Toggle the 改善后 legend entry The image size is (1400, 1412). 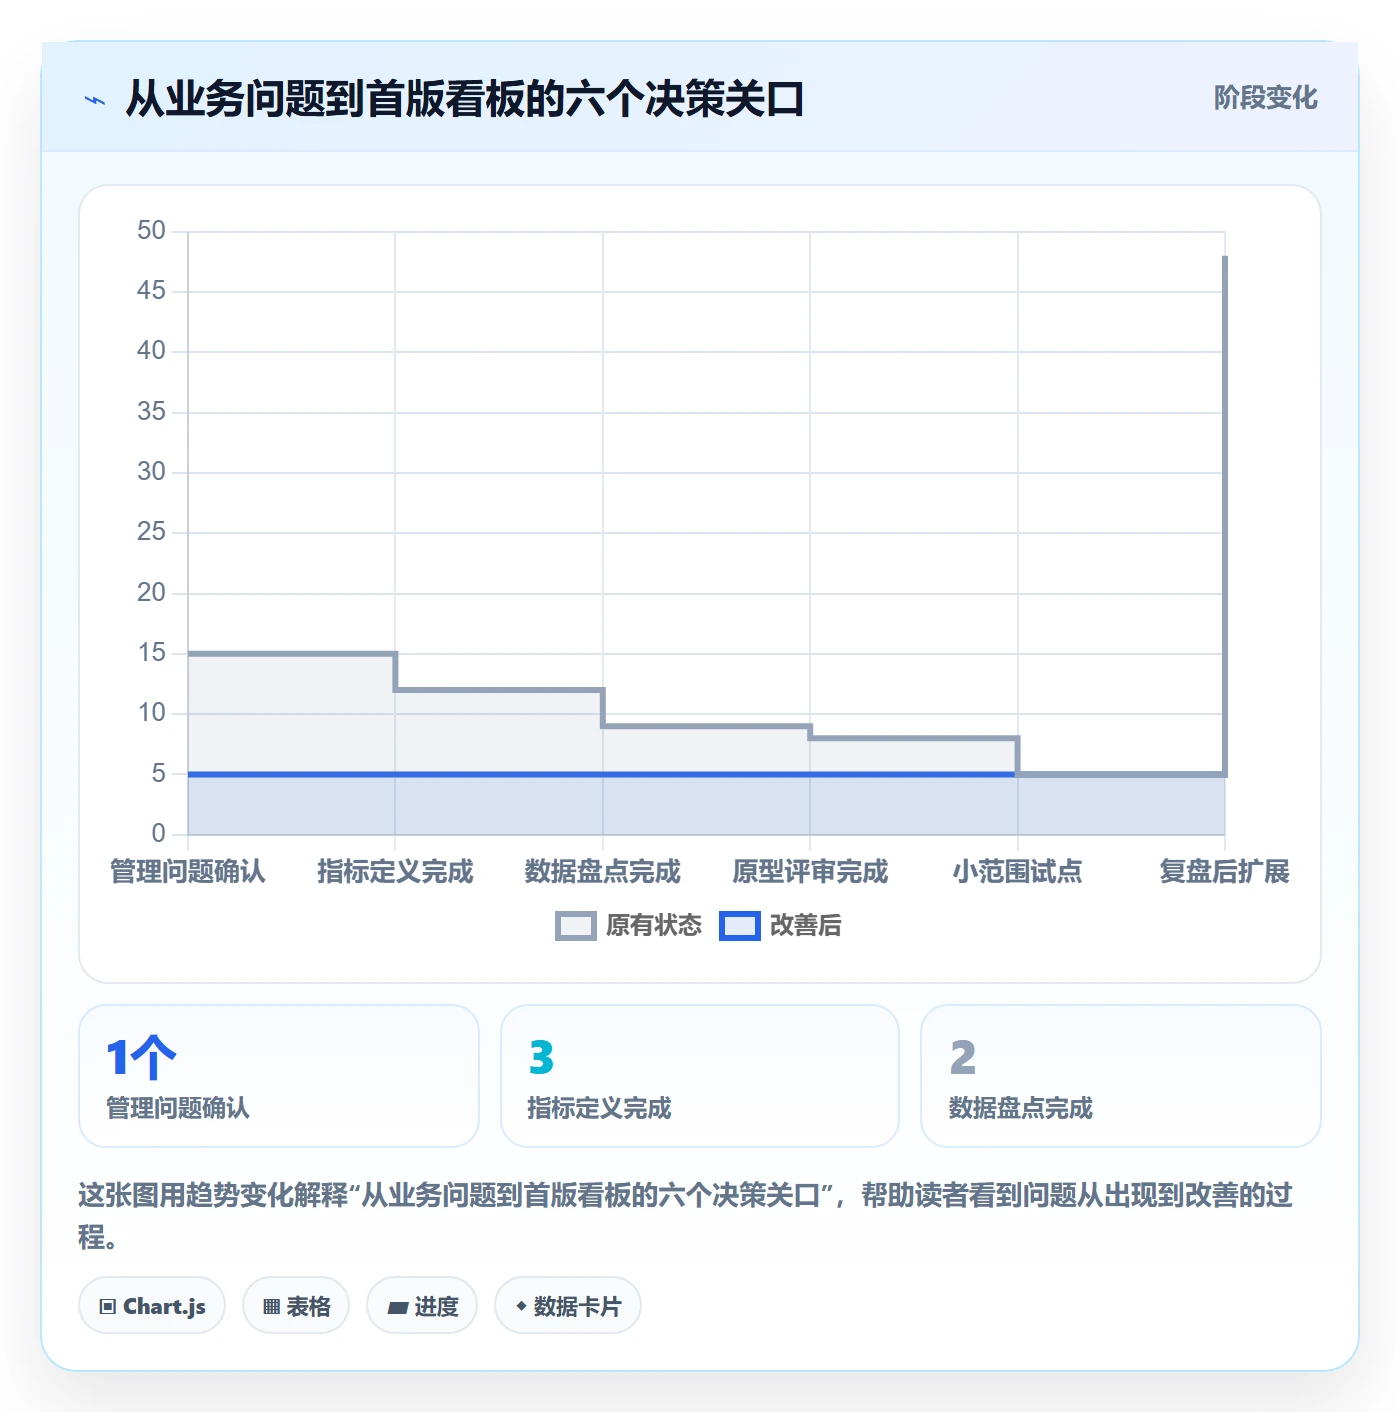click(781, 926)
